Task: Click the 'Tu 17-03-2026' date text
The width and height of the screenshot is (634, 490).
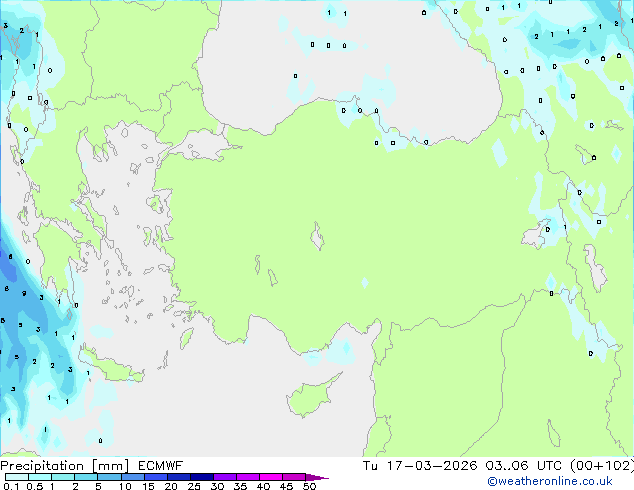Action: (420, 466)
